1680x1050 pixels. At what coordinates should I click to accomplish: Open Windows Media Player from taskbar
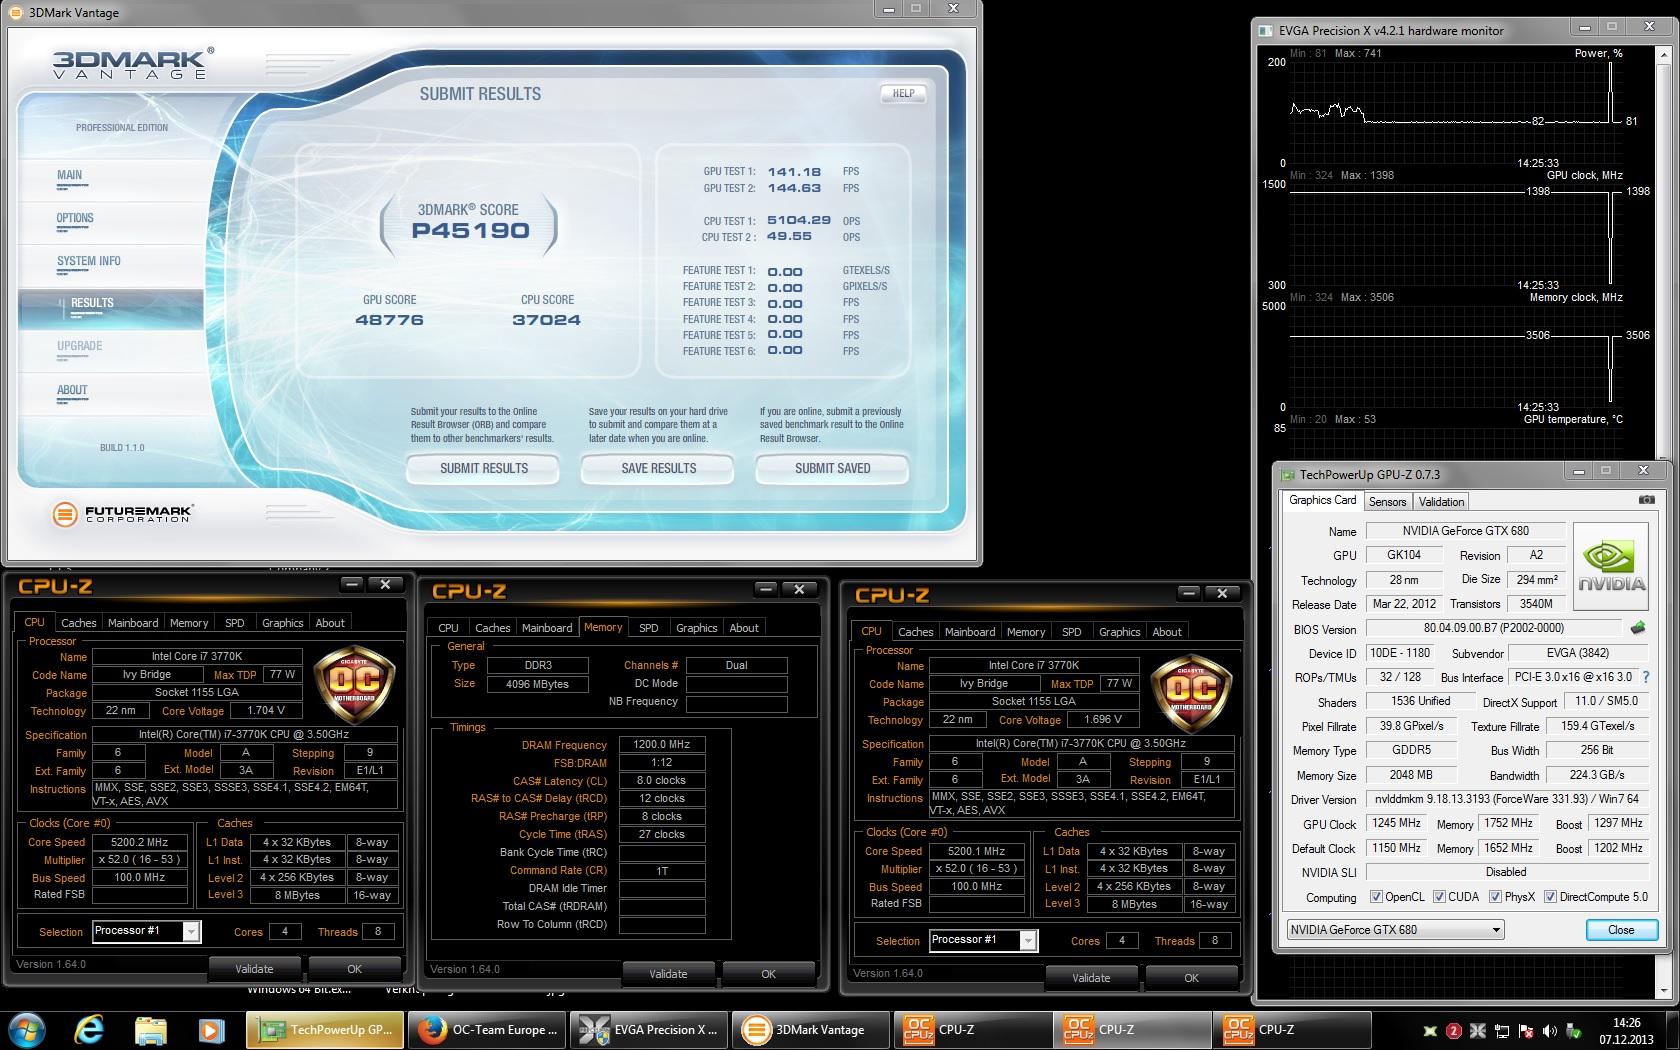tap(210, 1029)
